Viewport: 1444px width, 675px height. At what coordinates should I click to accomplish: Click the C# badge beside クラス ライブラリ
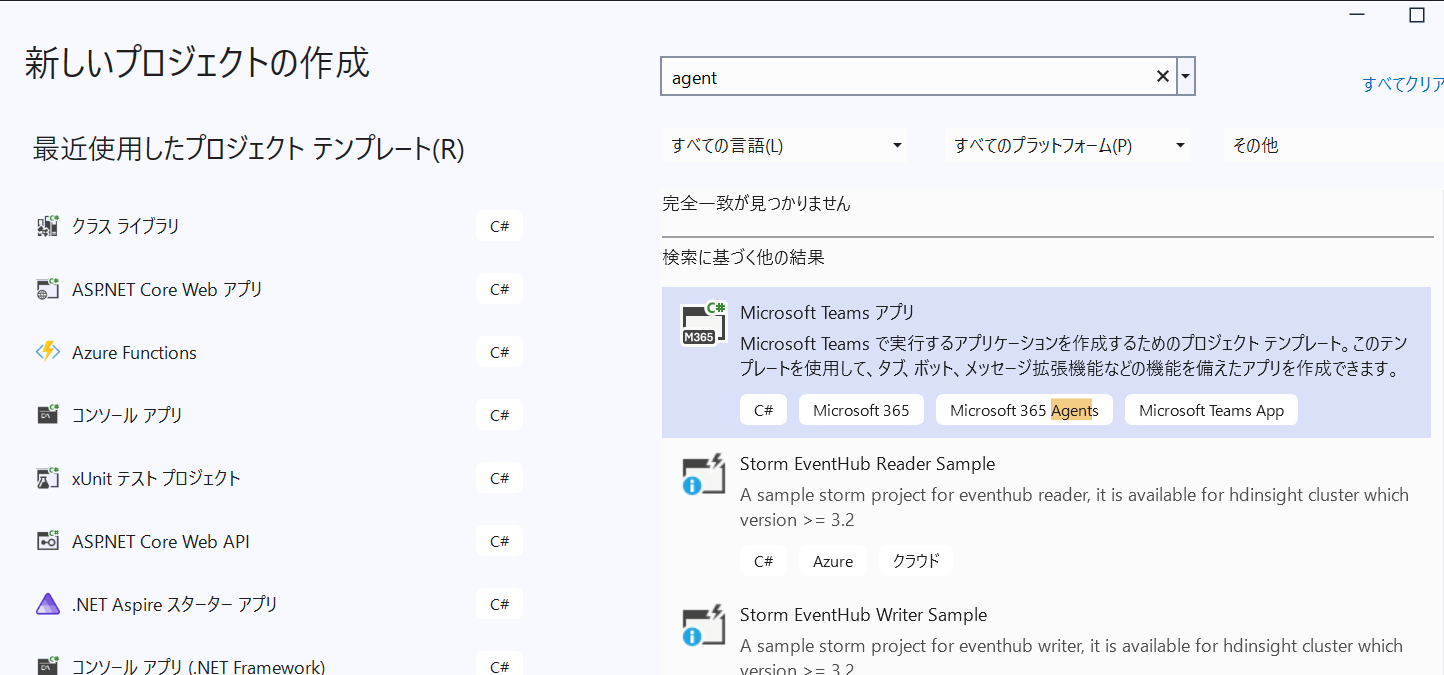coord(499,226)
